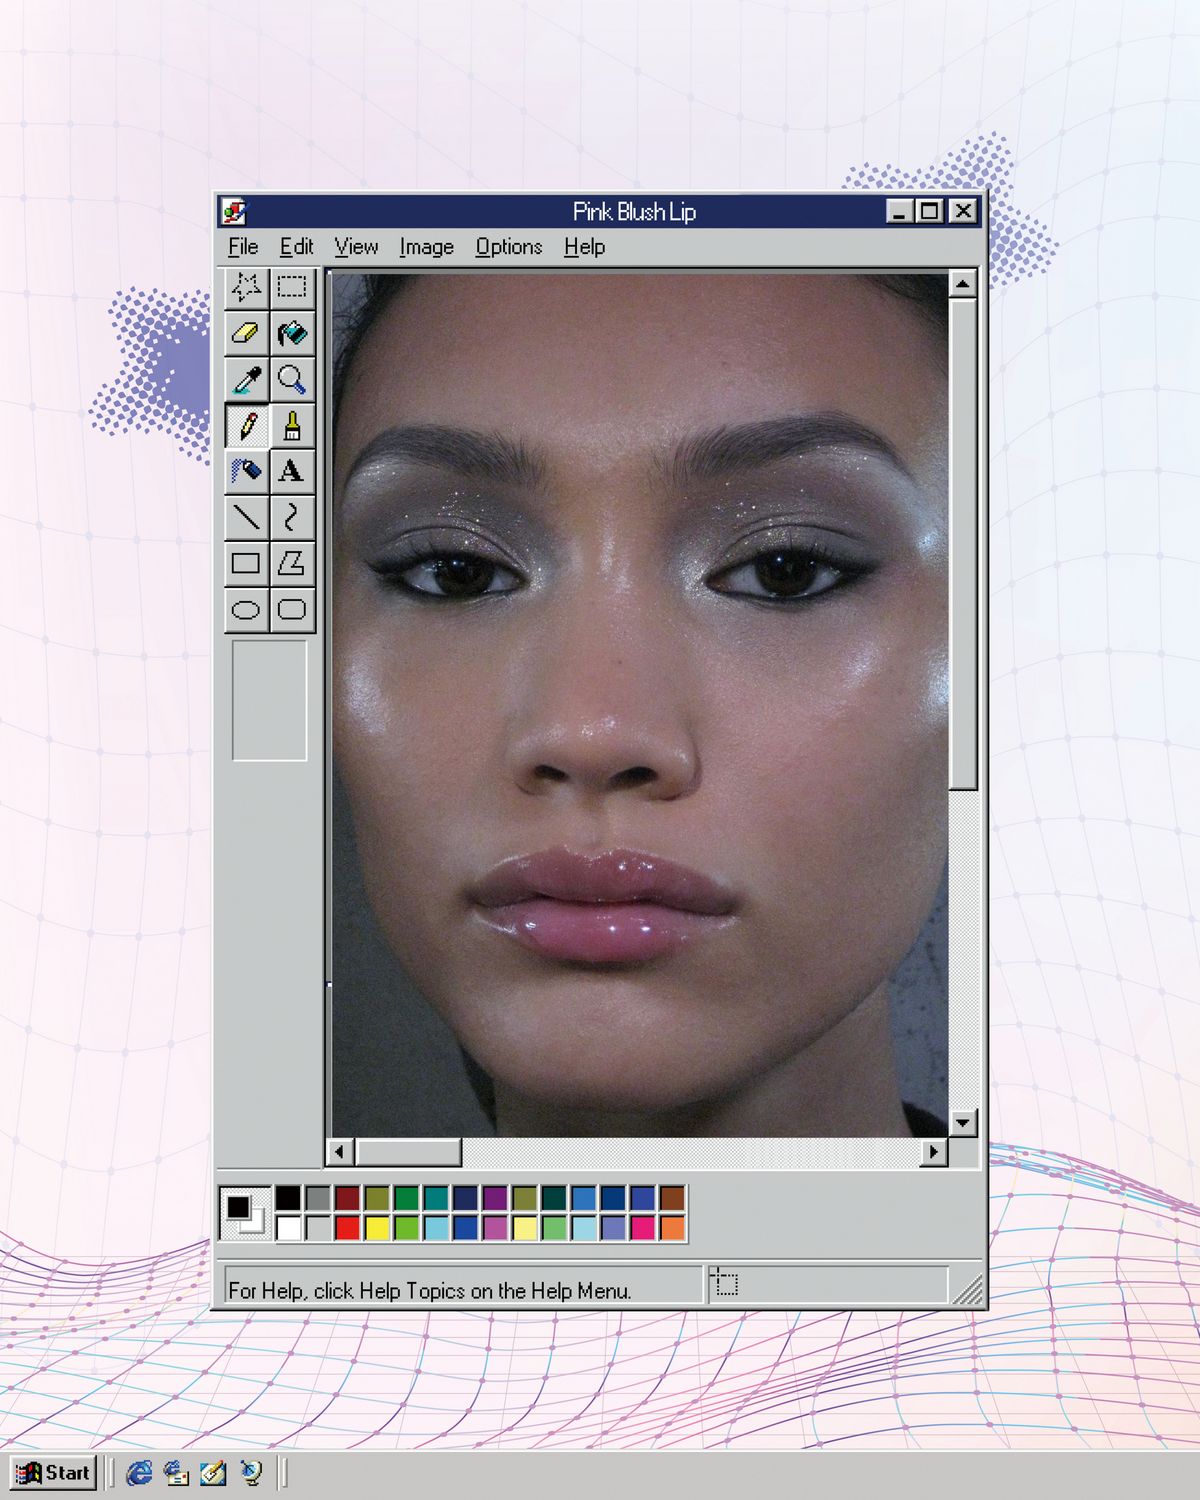Click the Start button
1200x1500 pixels.
pyautogui.click(x=54, y=1472)
